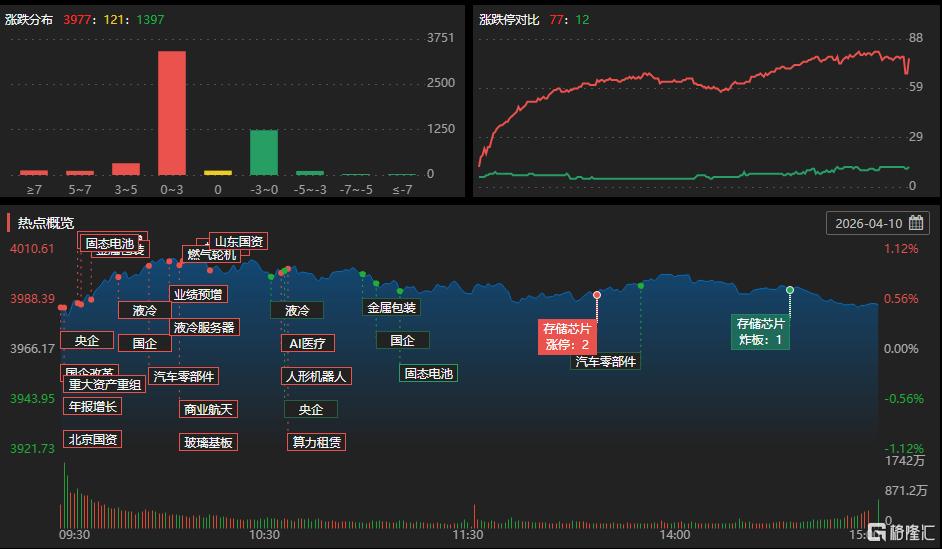Click the 格隆汇 logo watermark

(x=902, y=531)
